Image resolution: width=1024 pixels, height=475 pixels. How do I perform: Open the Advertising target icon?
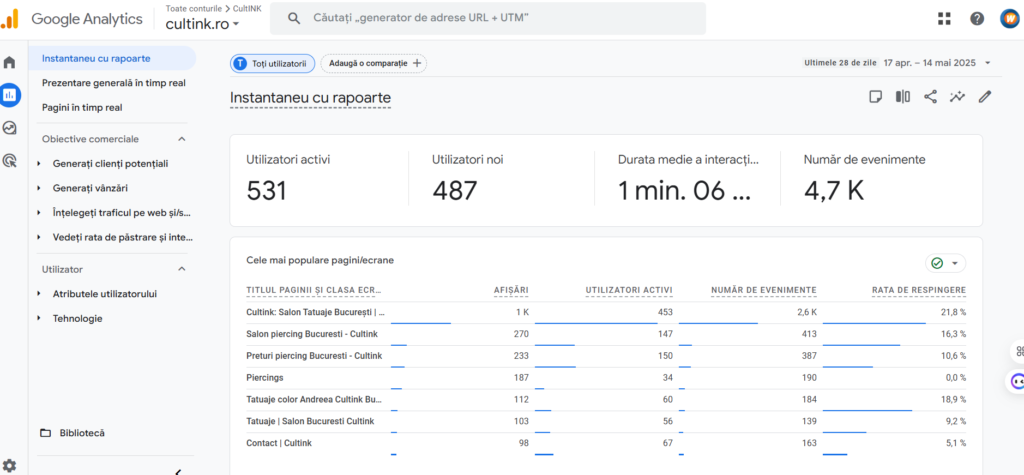point(10,160)
